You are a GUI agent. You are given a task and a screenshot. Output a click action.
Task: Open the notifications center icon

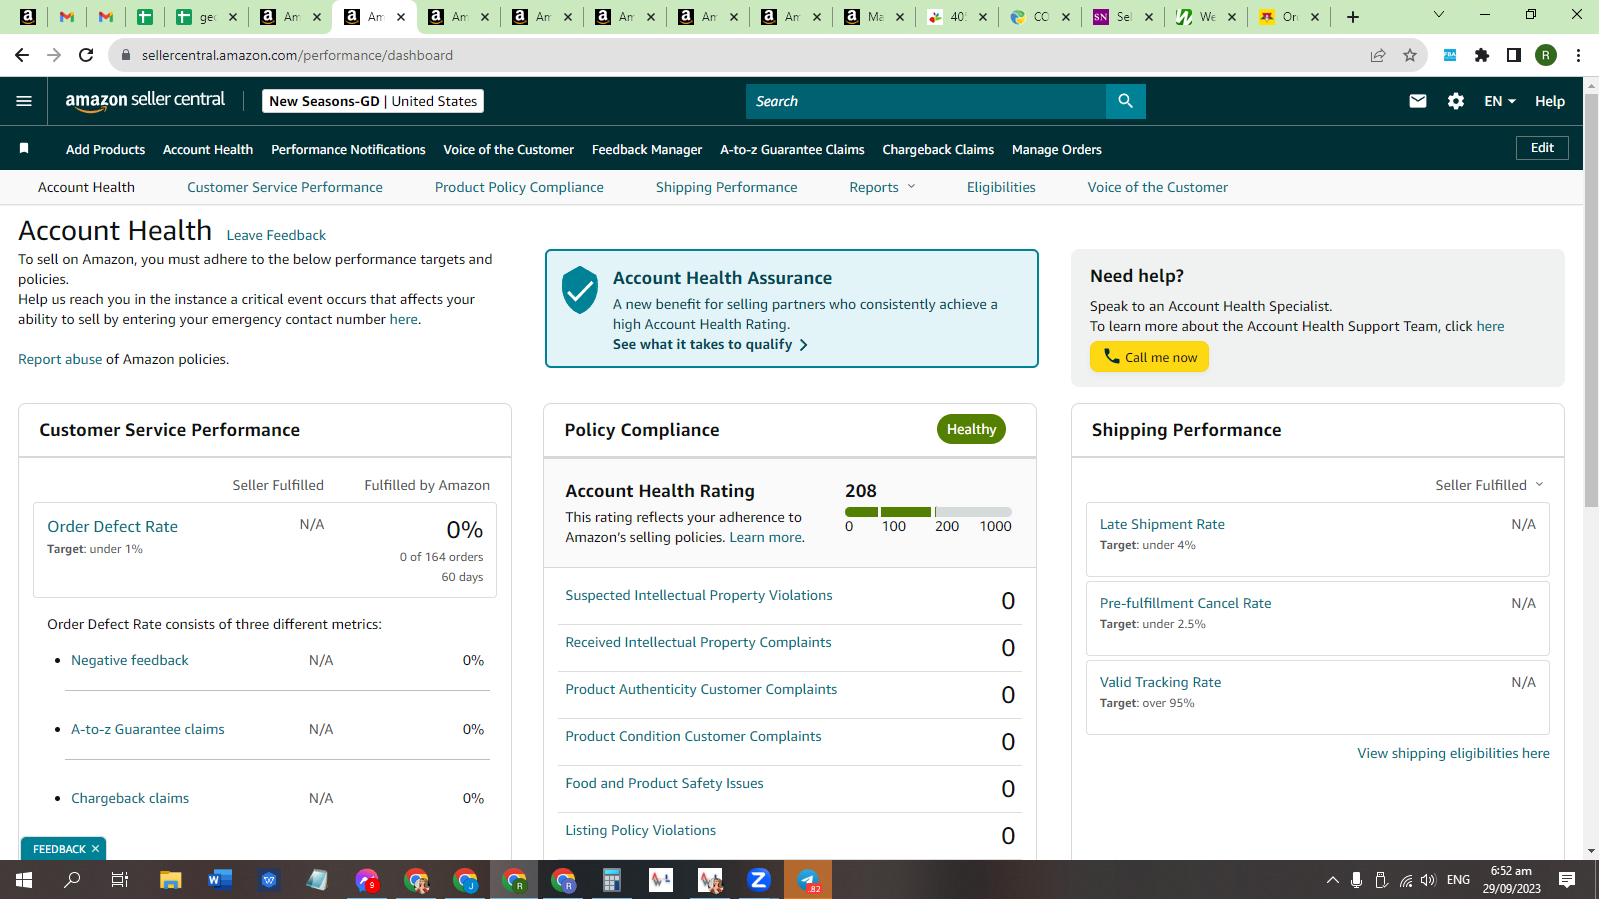(1567, 880)
